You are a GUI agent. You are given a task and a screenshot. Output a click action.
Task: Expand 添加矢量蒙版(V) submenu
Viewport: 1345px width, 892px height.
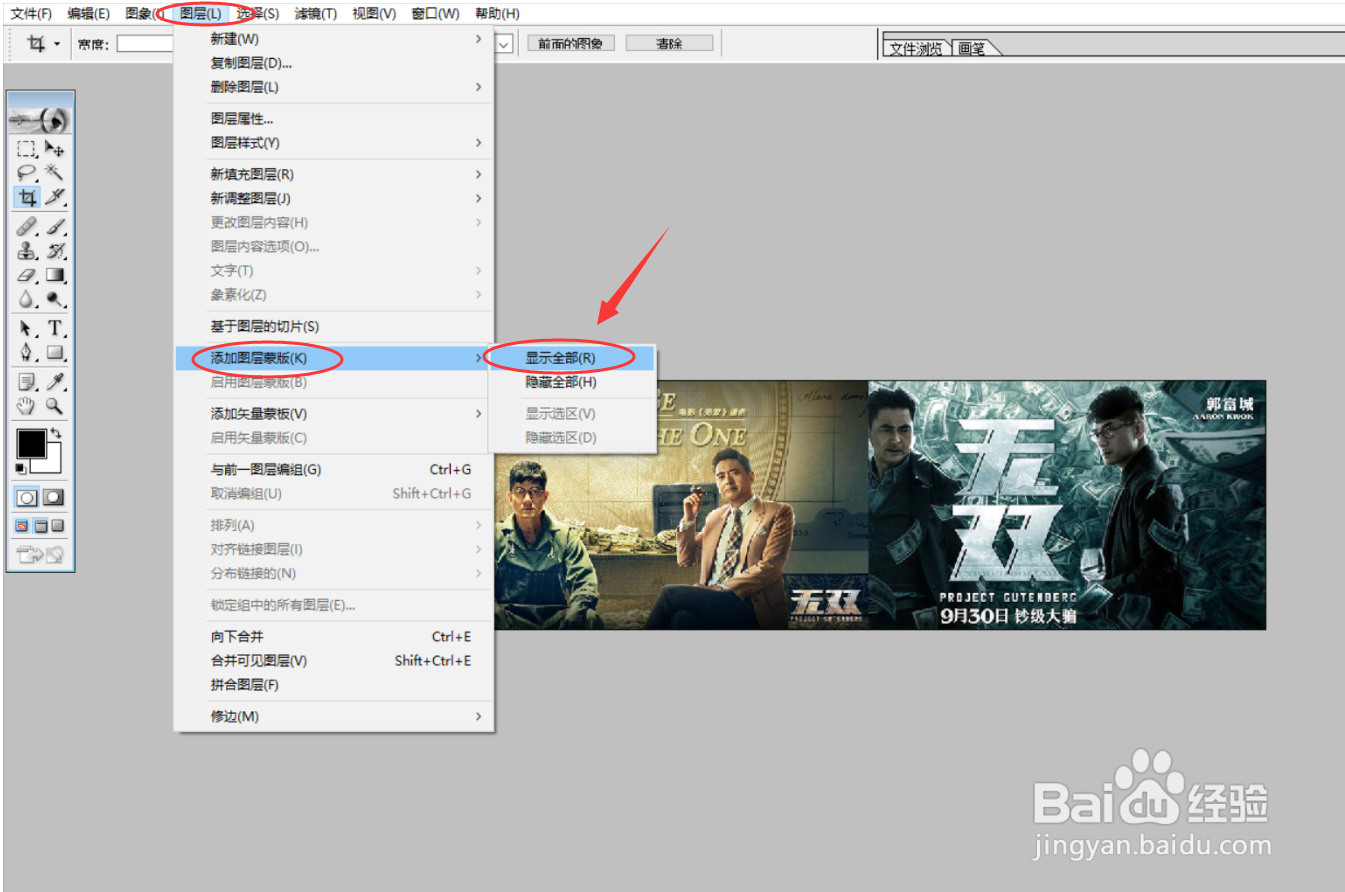click(x=478, y=413)
